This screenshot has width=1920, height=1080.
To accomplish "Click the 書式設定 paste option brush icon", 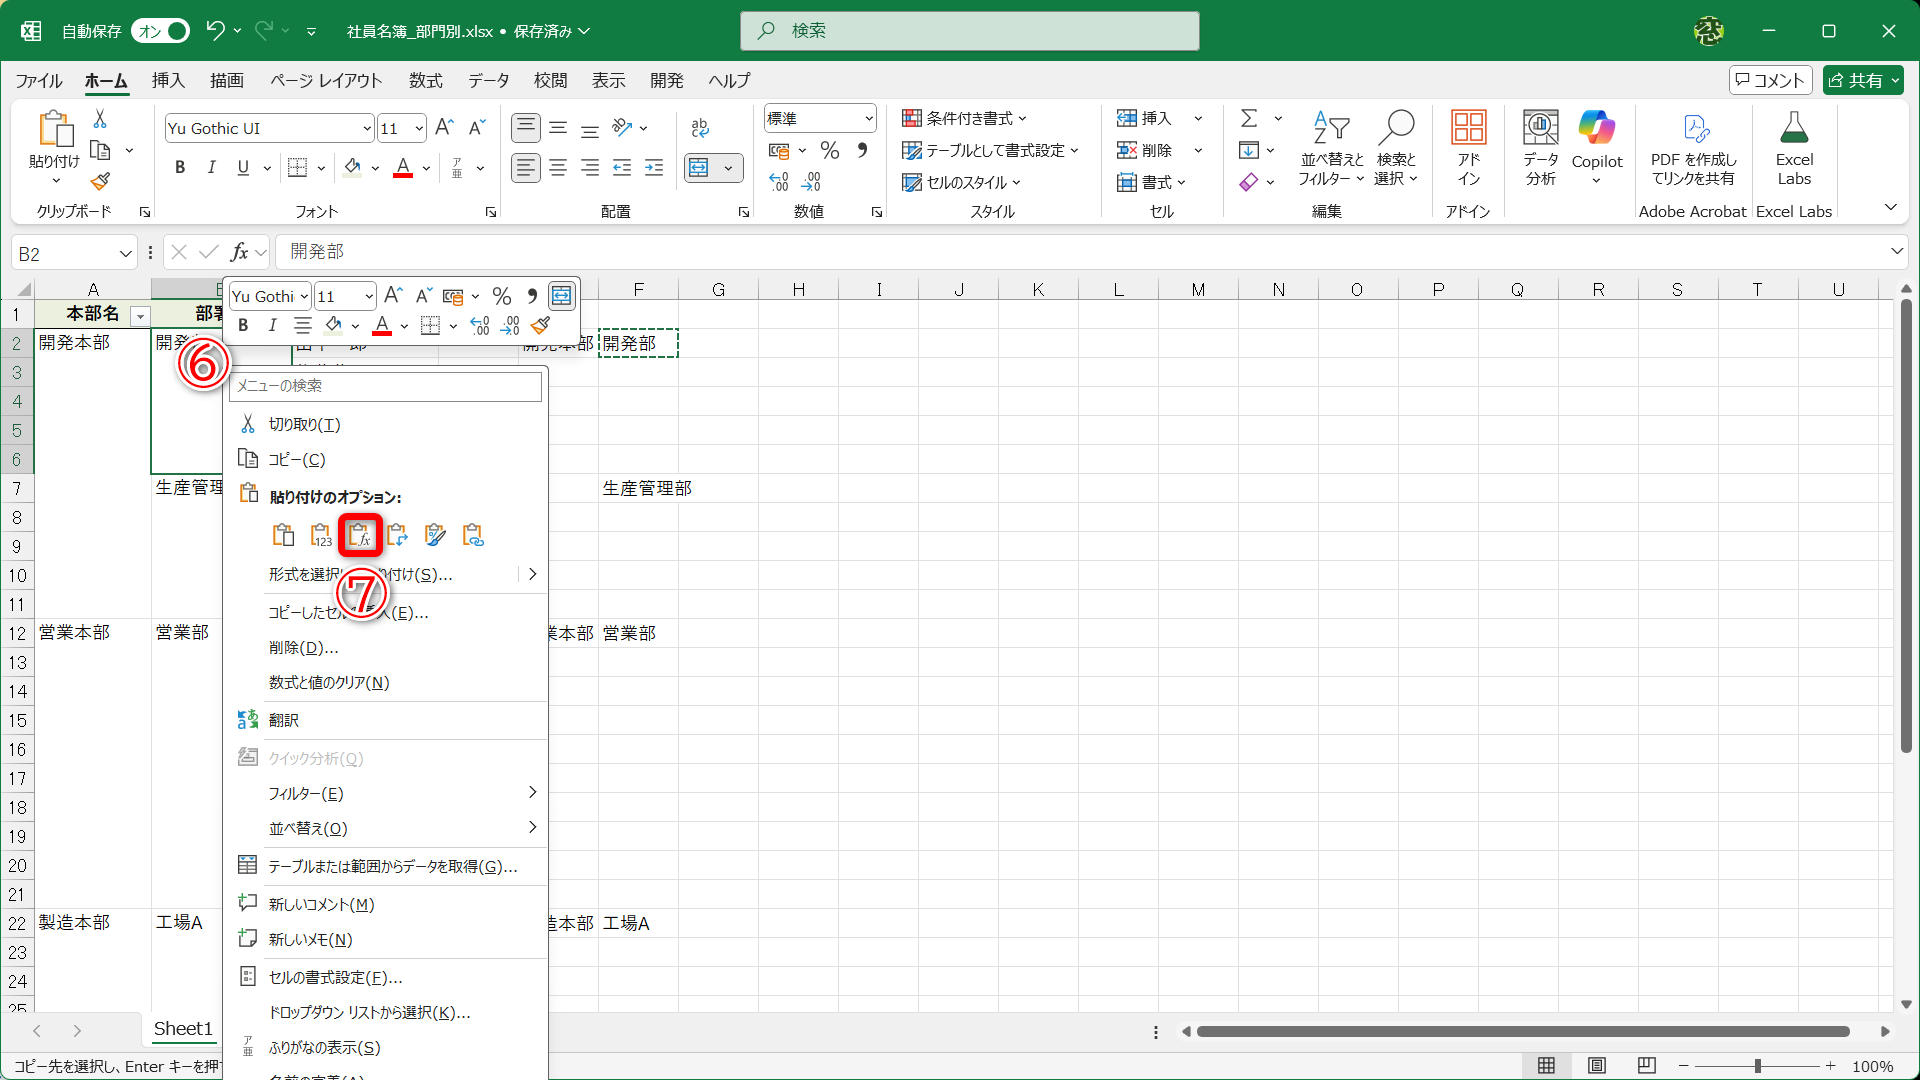I will 435,534.
